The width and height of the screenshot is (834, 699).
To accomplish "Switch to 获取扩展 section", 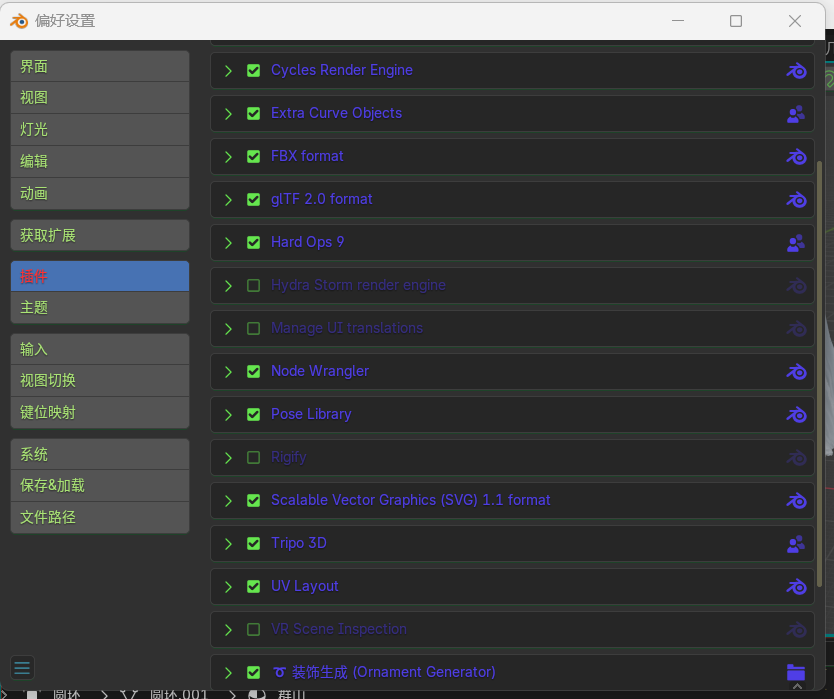I will [100, 235].
